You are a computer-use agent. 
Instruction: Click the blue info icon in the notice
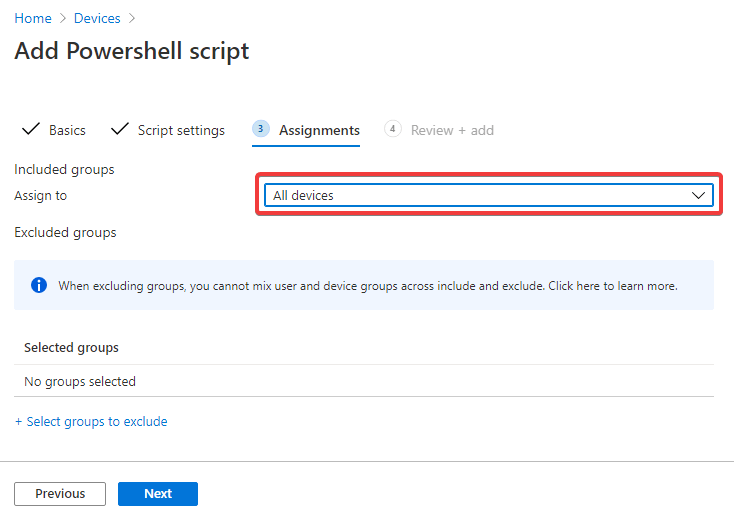click(39, 285)
